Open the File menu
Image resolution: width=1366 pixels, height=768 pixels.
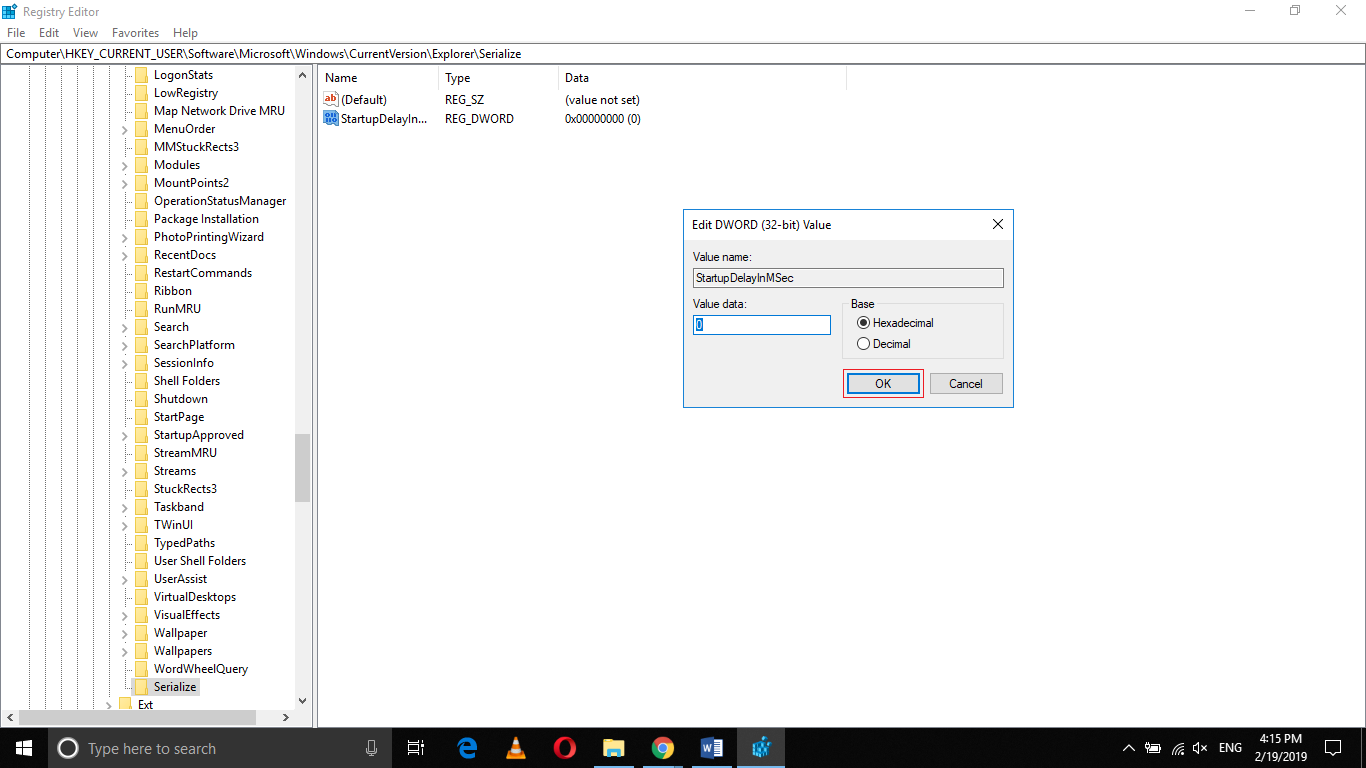coord(16,33)
